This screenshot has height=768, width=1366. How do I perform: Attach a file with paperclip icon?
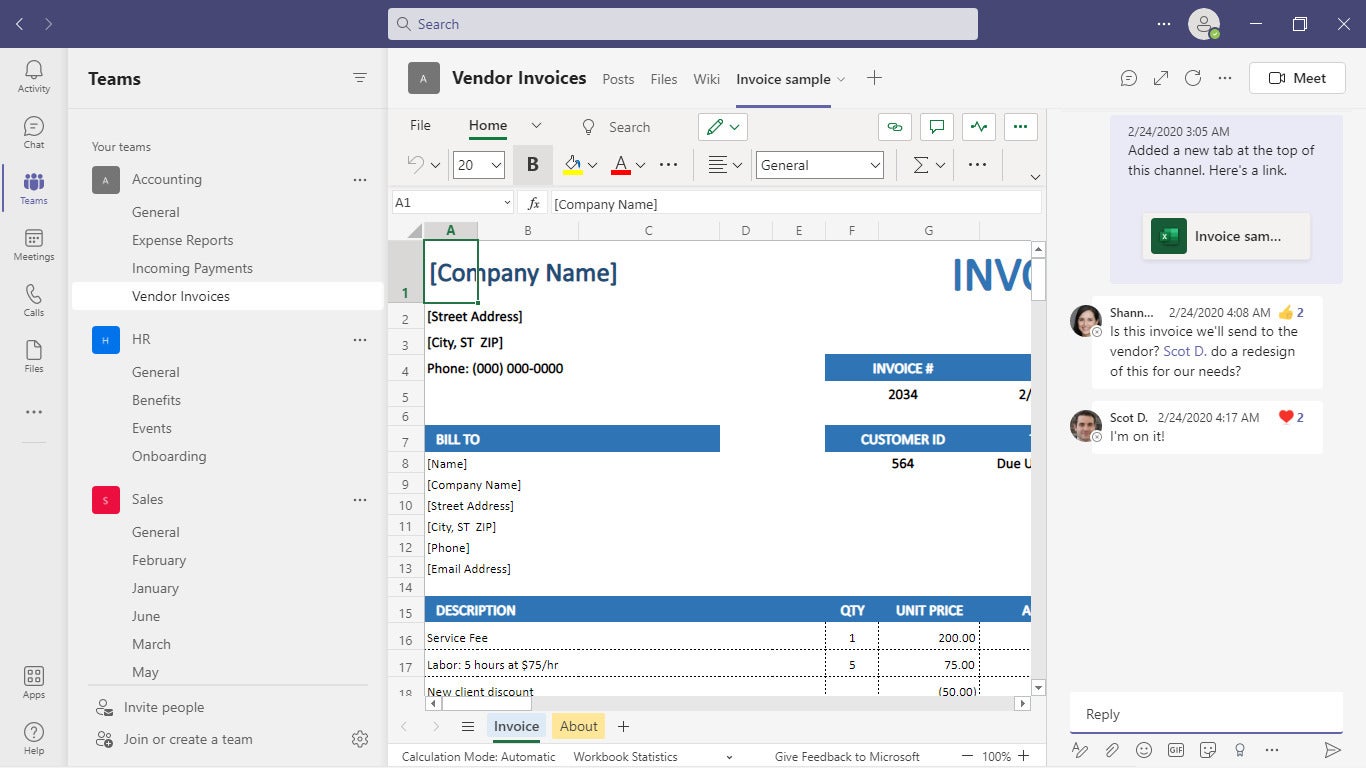pos(1112,749)
